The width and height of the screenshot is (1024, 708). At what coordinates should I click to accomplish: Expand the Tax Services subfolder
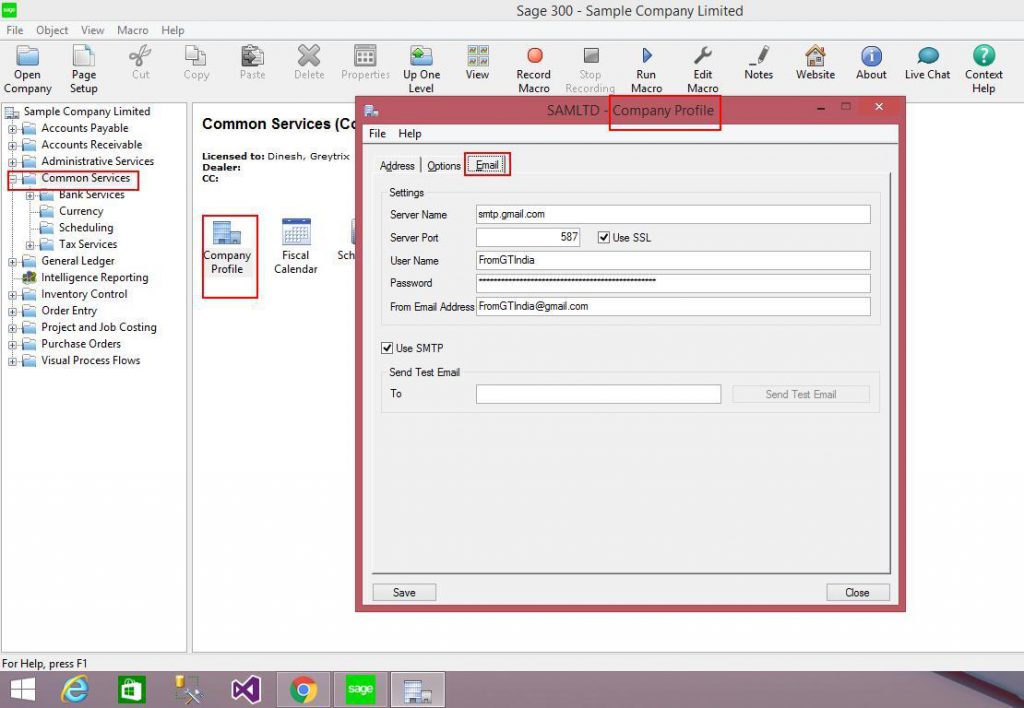30,245
